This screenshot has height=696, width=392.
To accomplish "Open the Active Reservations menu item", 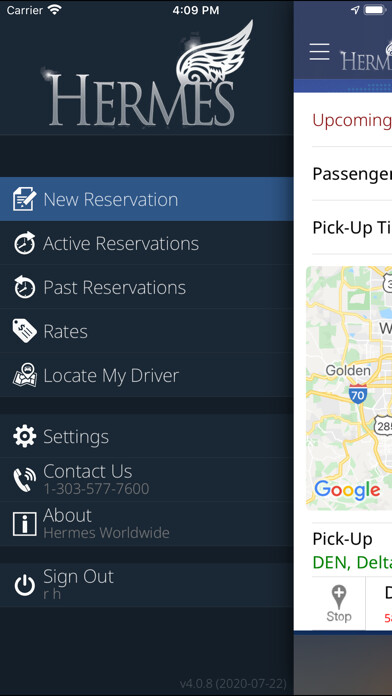I will point(147,243).
